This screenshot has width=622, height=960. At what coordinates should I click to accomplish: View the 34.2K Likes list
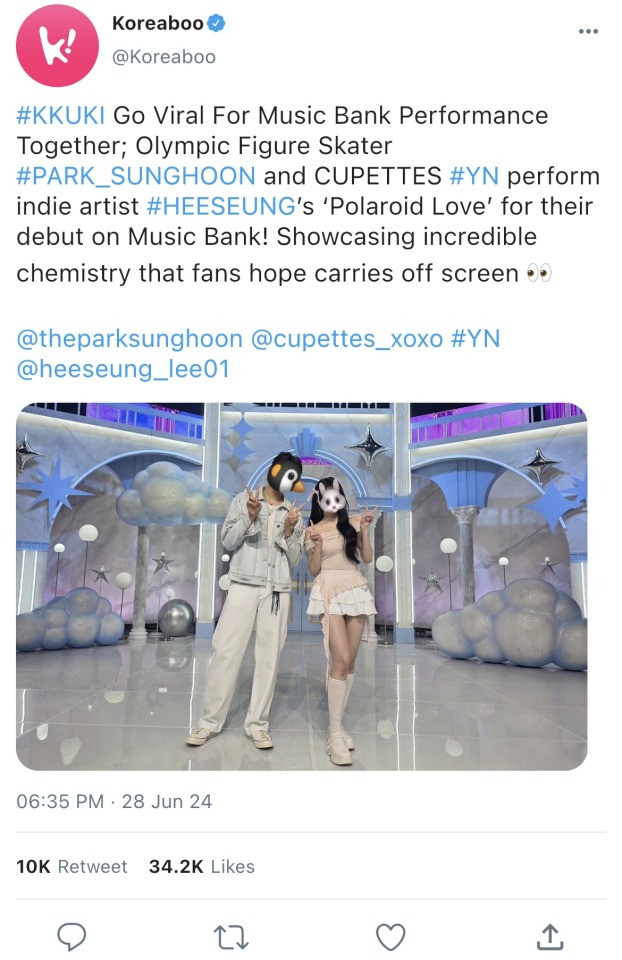202,866
